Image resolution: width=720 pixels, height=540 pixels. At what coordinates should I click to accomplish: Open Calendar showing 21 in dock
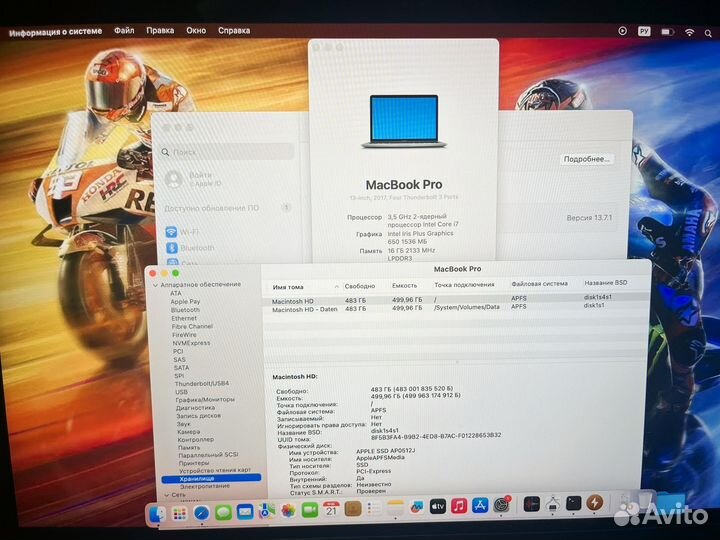pos(331,509)
